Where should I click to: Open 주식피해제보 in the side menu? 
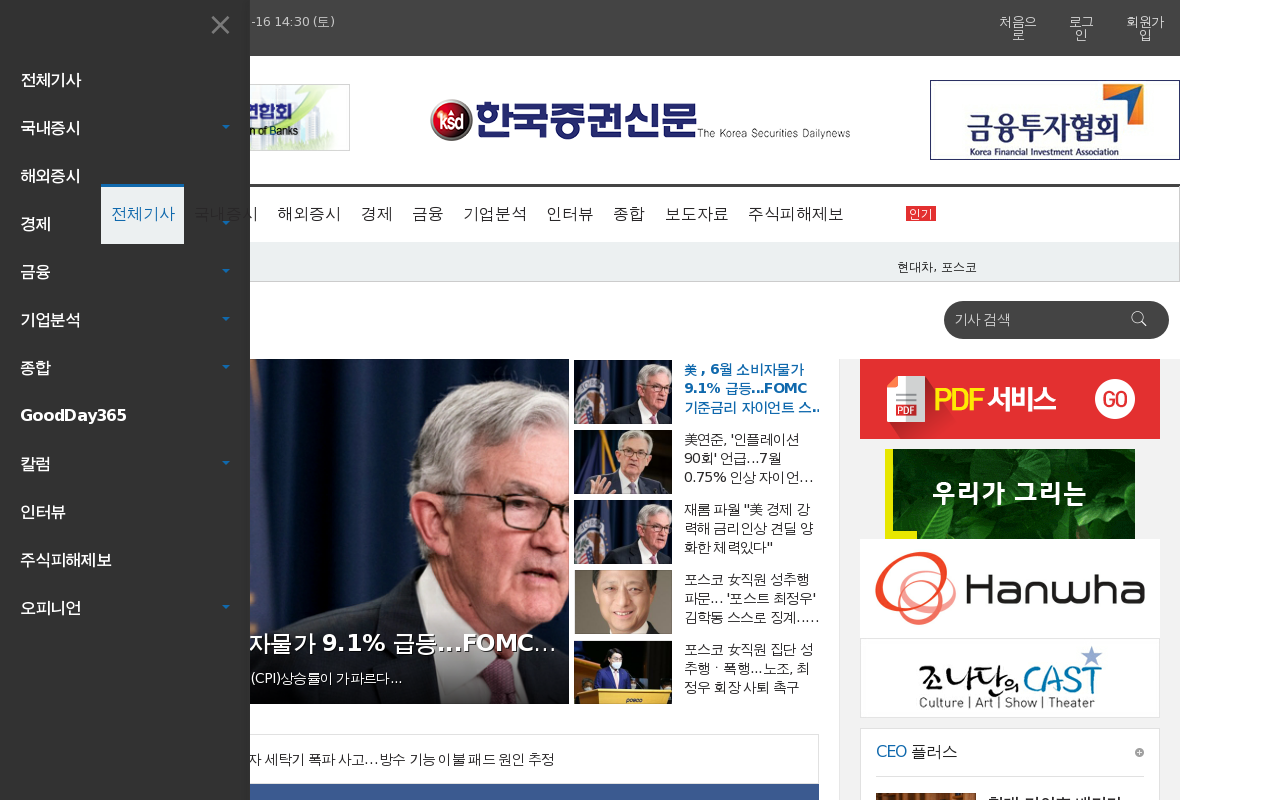(x=66, y=560)
